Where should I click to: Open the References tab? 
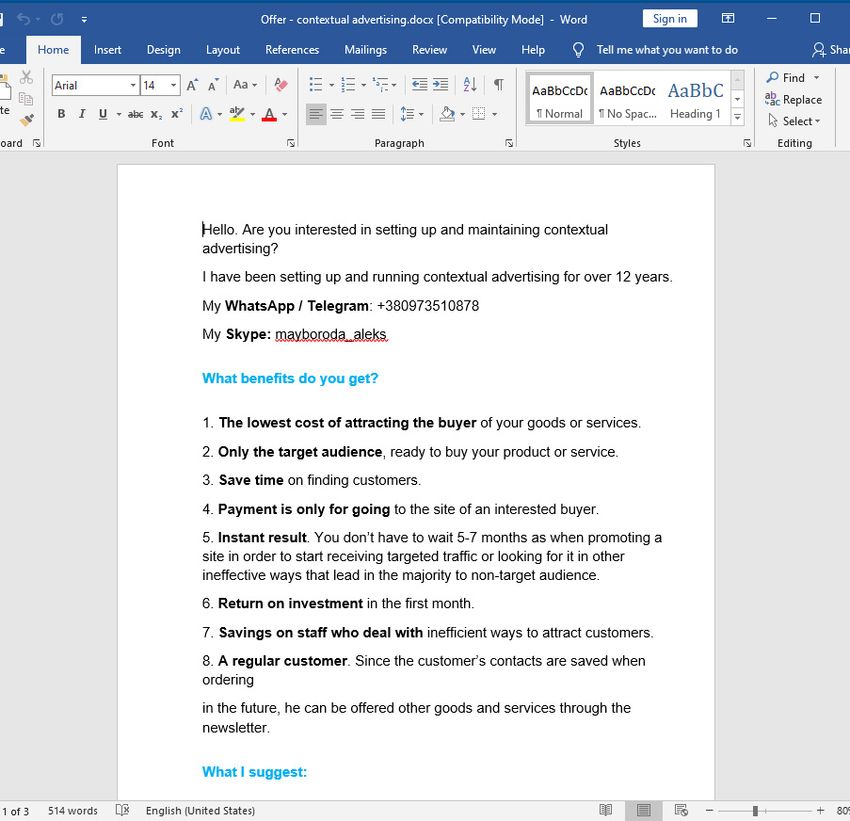tap(292, 50)
